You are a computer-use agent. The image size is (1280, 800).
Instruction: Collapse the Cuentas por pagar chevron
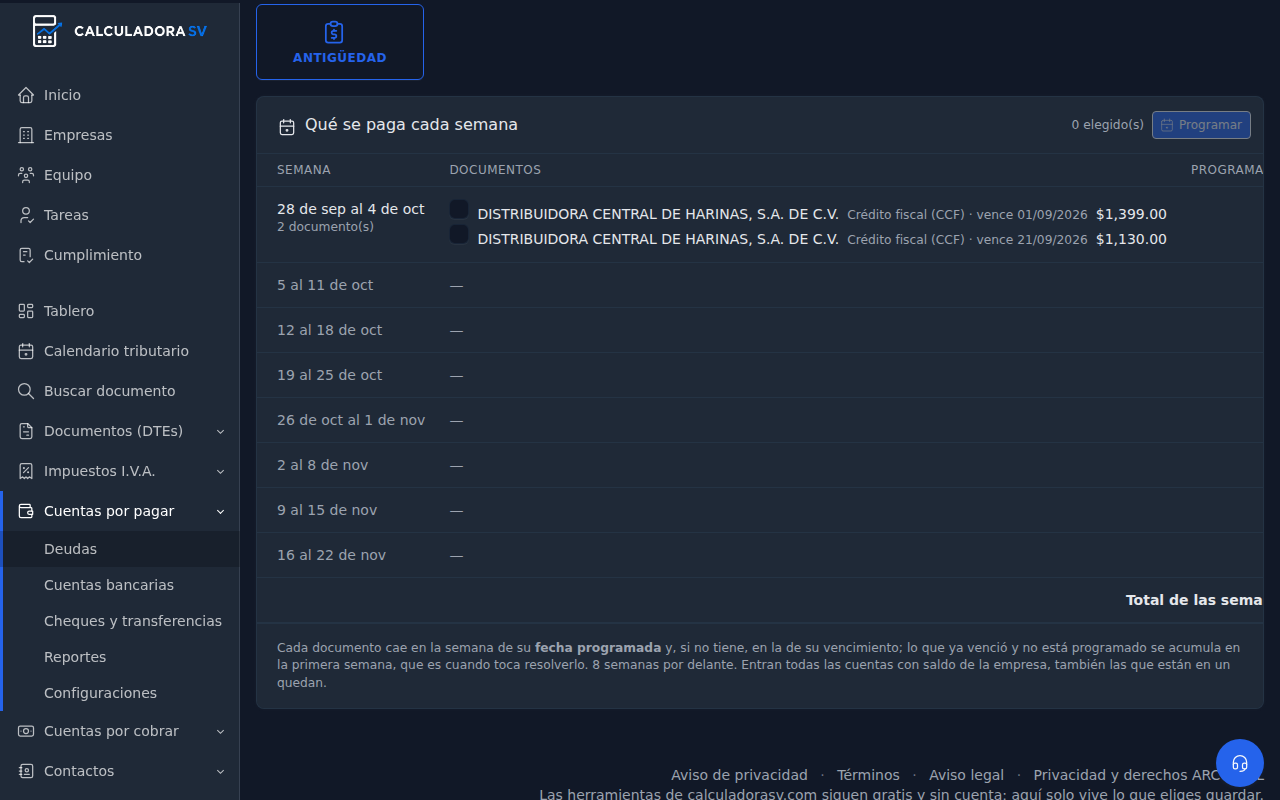click(x=220, y=511)
